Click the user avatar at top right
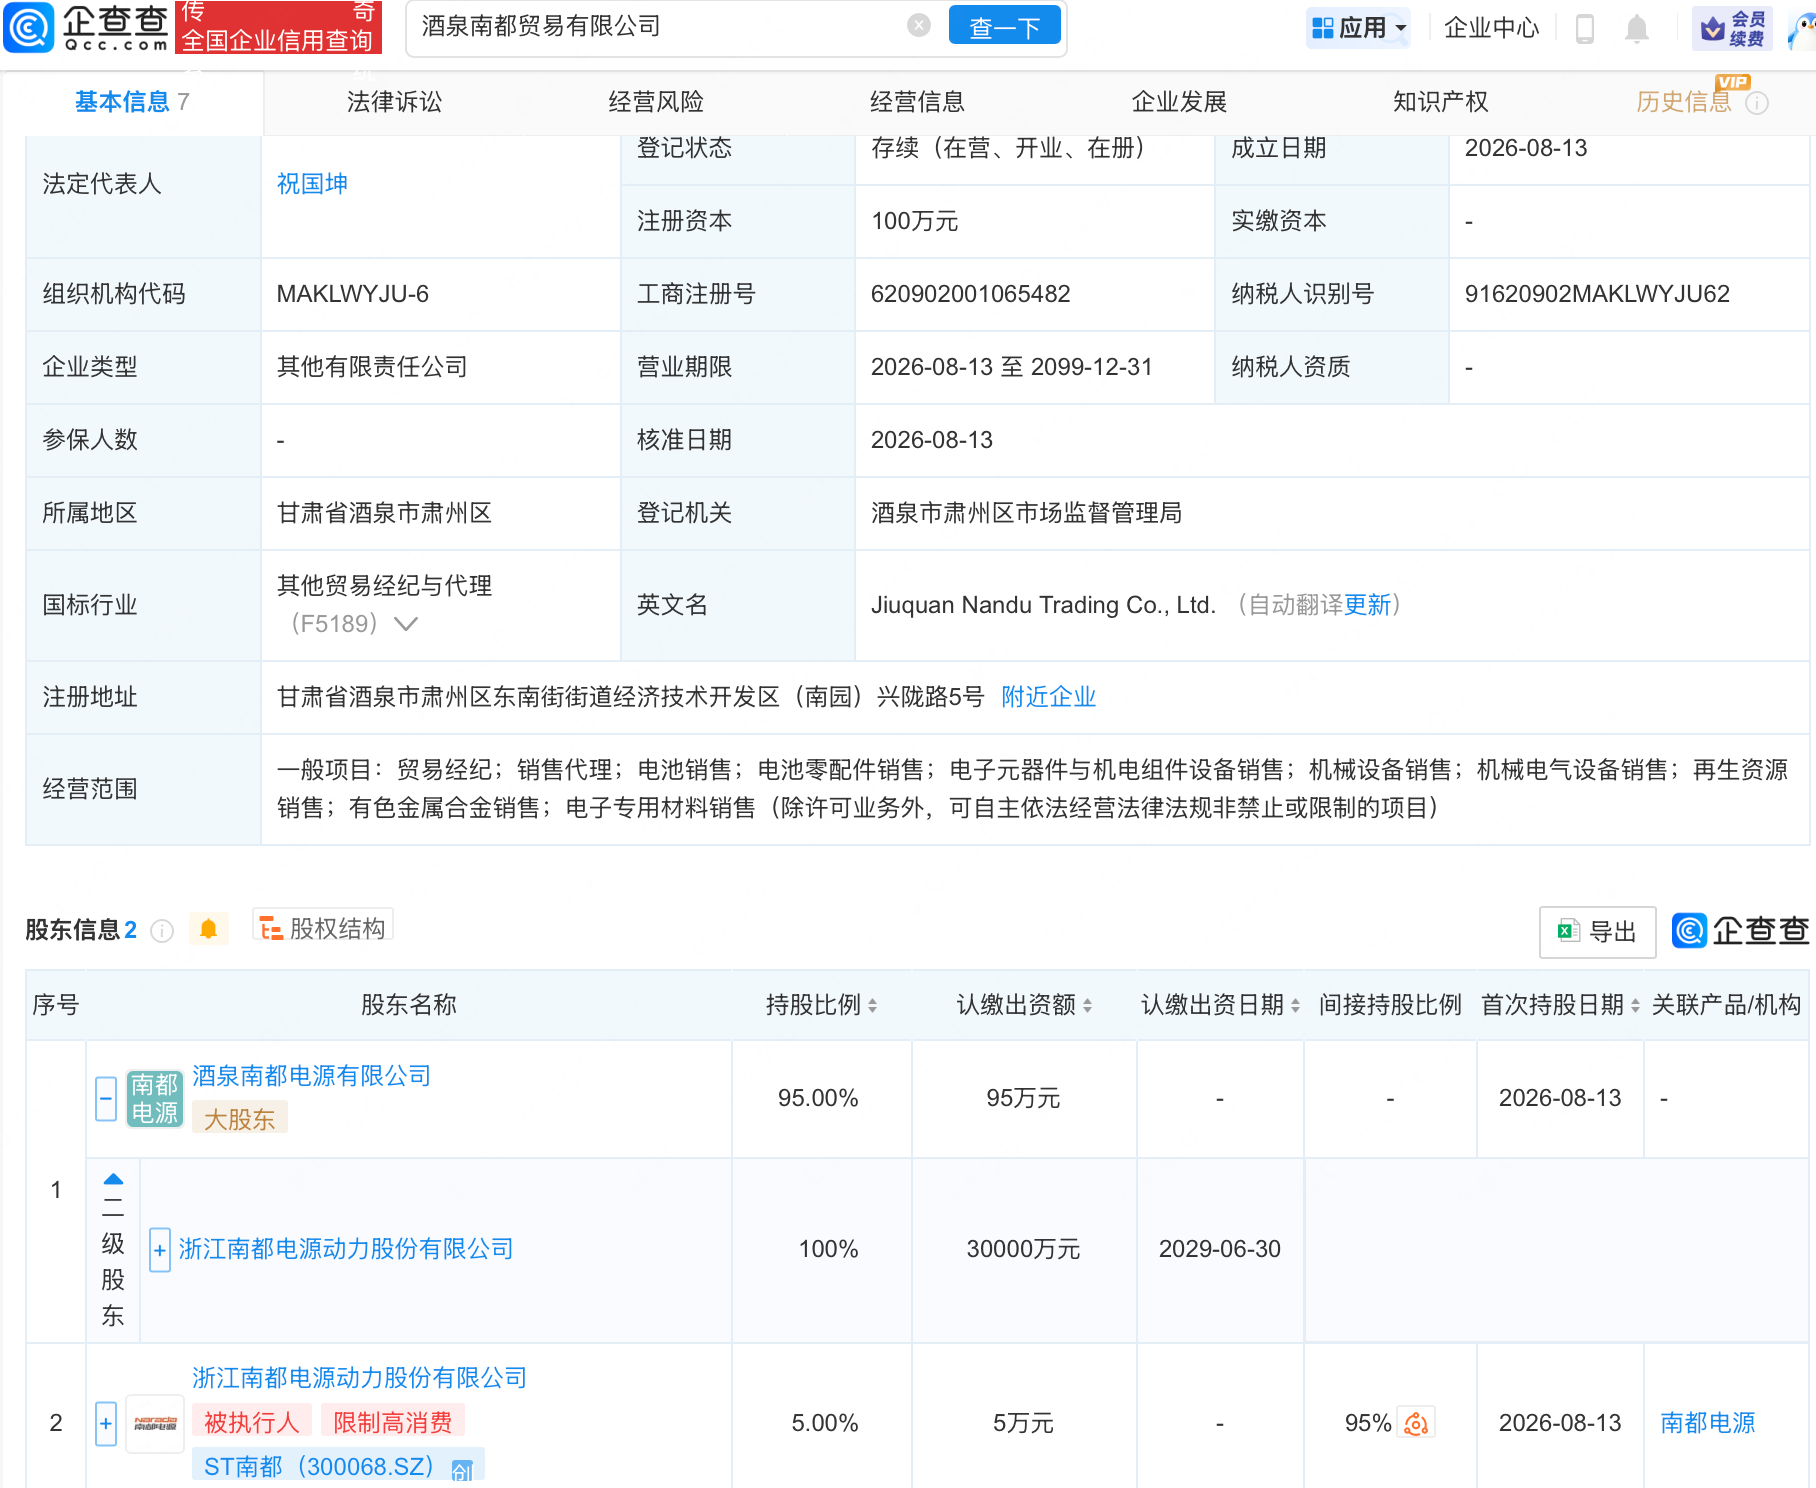 coord(1803,28)
